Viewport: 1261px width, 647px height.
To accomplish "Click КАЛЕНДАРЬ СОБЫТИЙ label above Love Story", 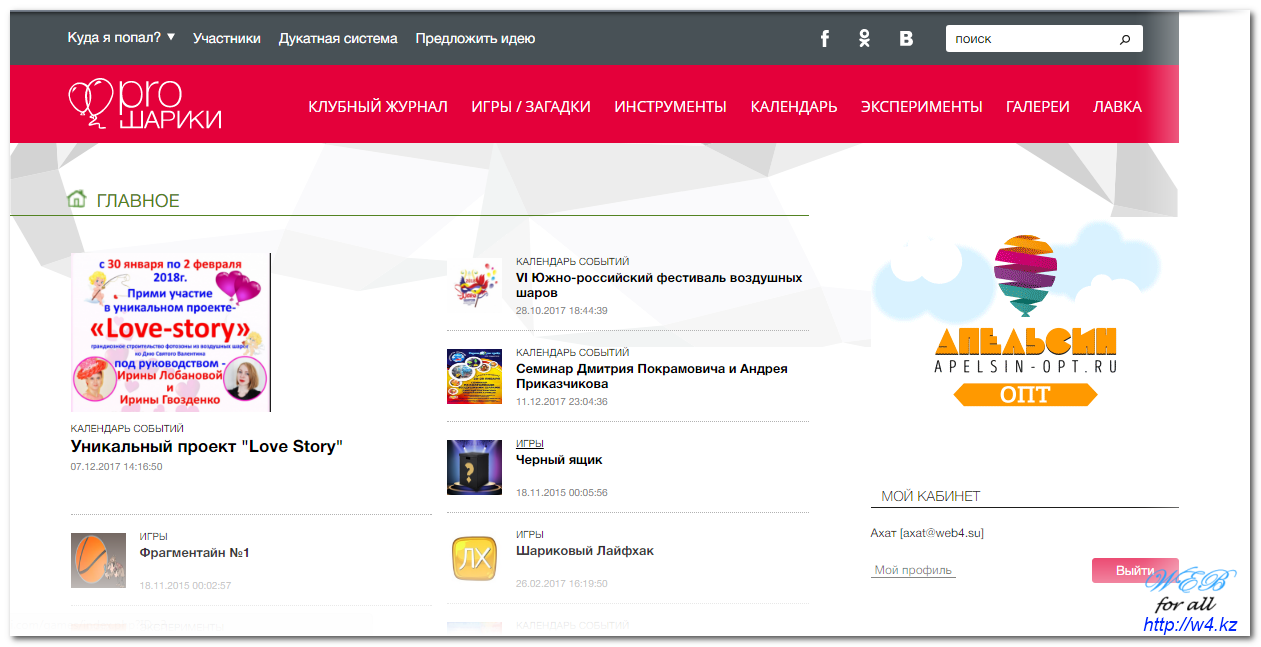I will click(127, 428).
